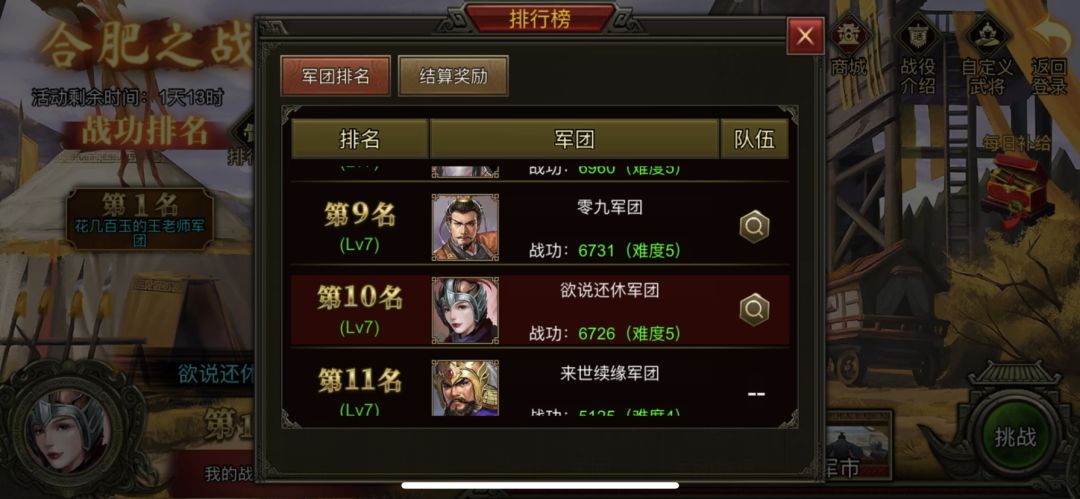Close the 排行榜 ranking dialog
1080x499 pixels.
coord(805,36)
